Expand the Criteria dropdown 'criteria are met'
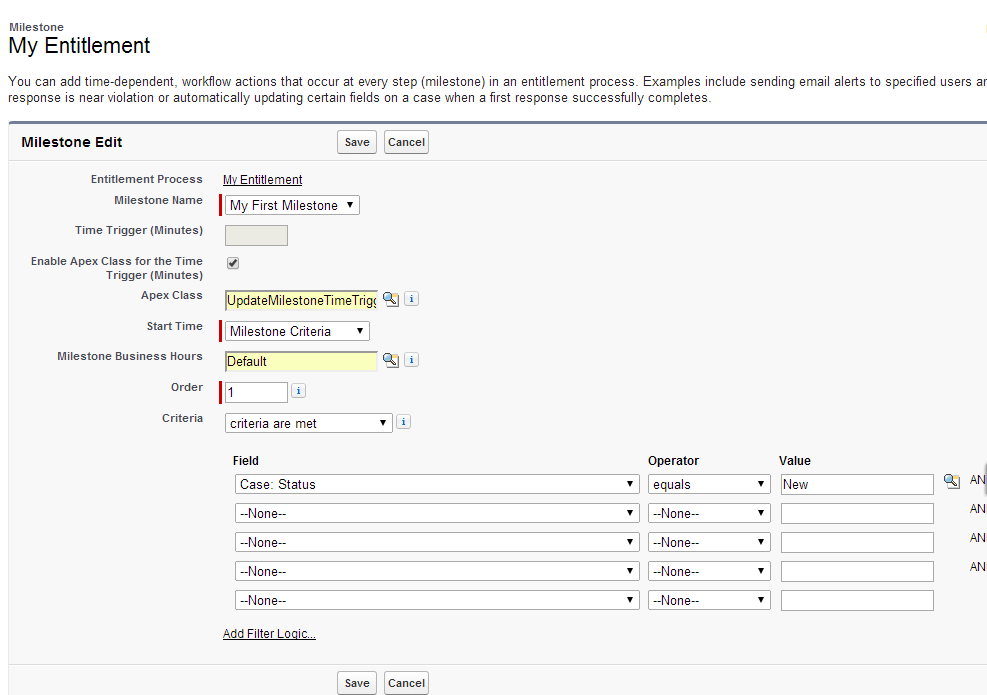This screenshot has height=695, width=987. point(308,423)
